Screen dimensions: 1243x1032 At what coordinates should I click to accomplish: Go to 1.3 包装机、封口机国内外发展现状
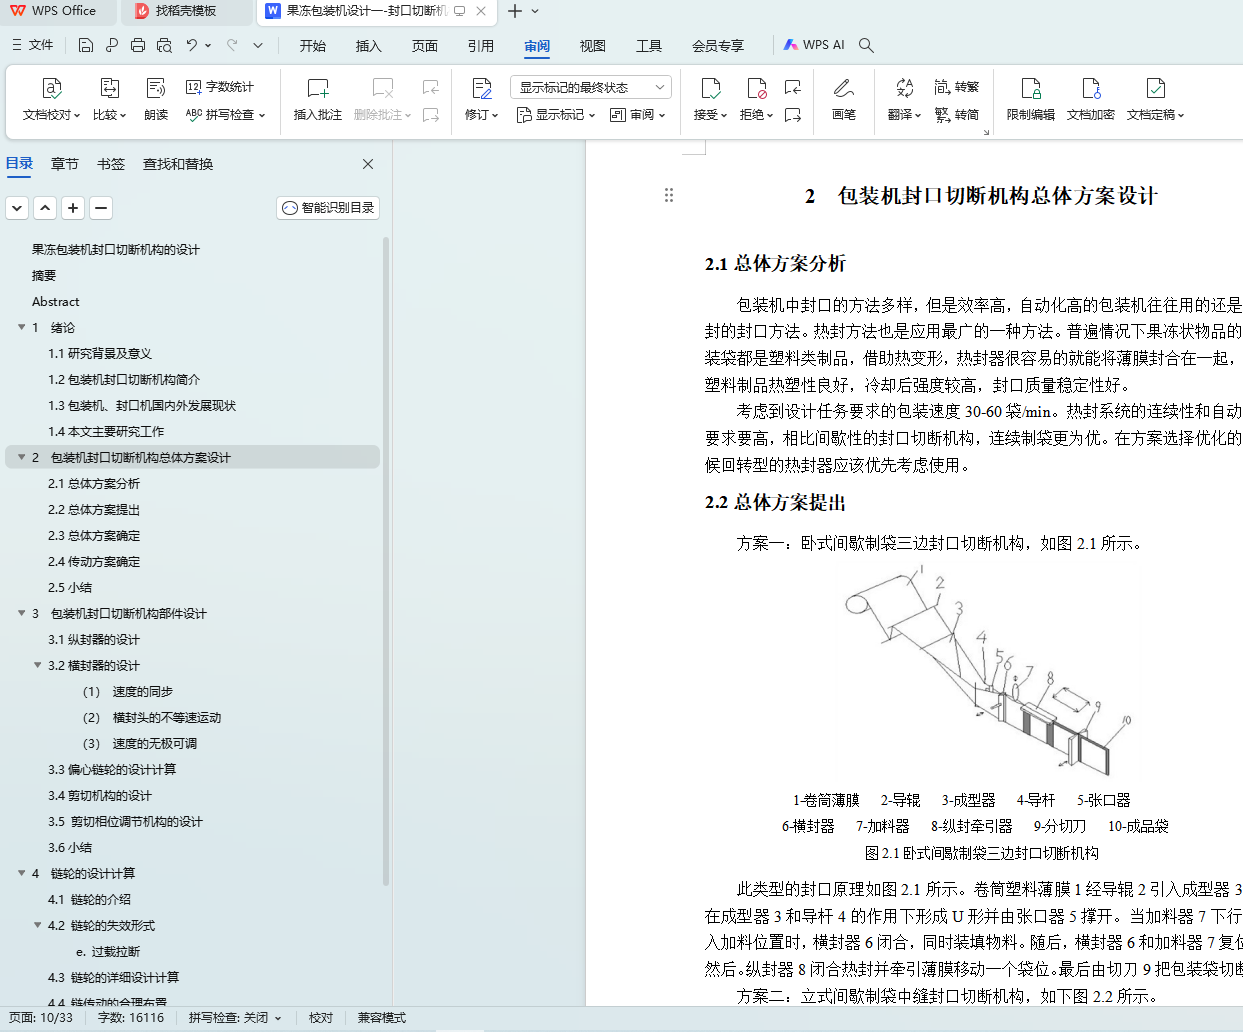click(x=142, y=405)
